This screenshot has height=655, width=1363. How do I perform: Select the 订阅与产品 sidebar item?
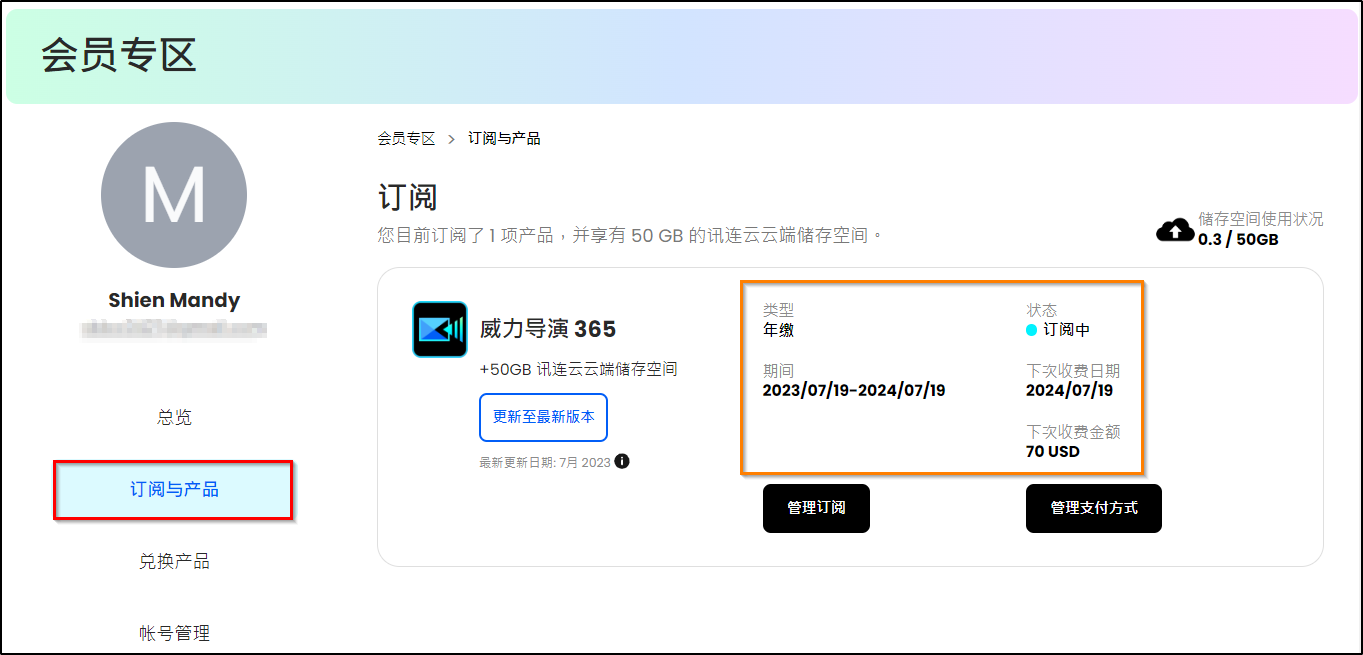pos(173,490)
